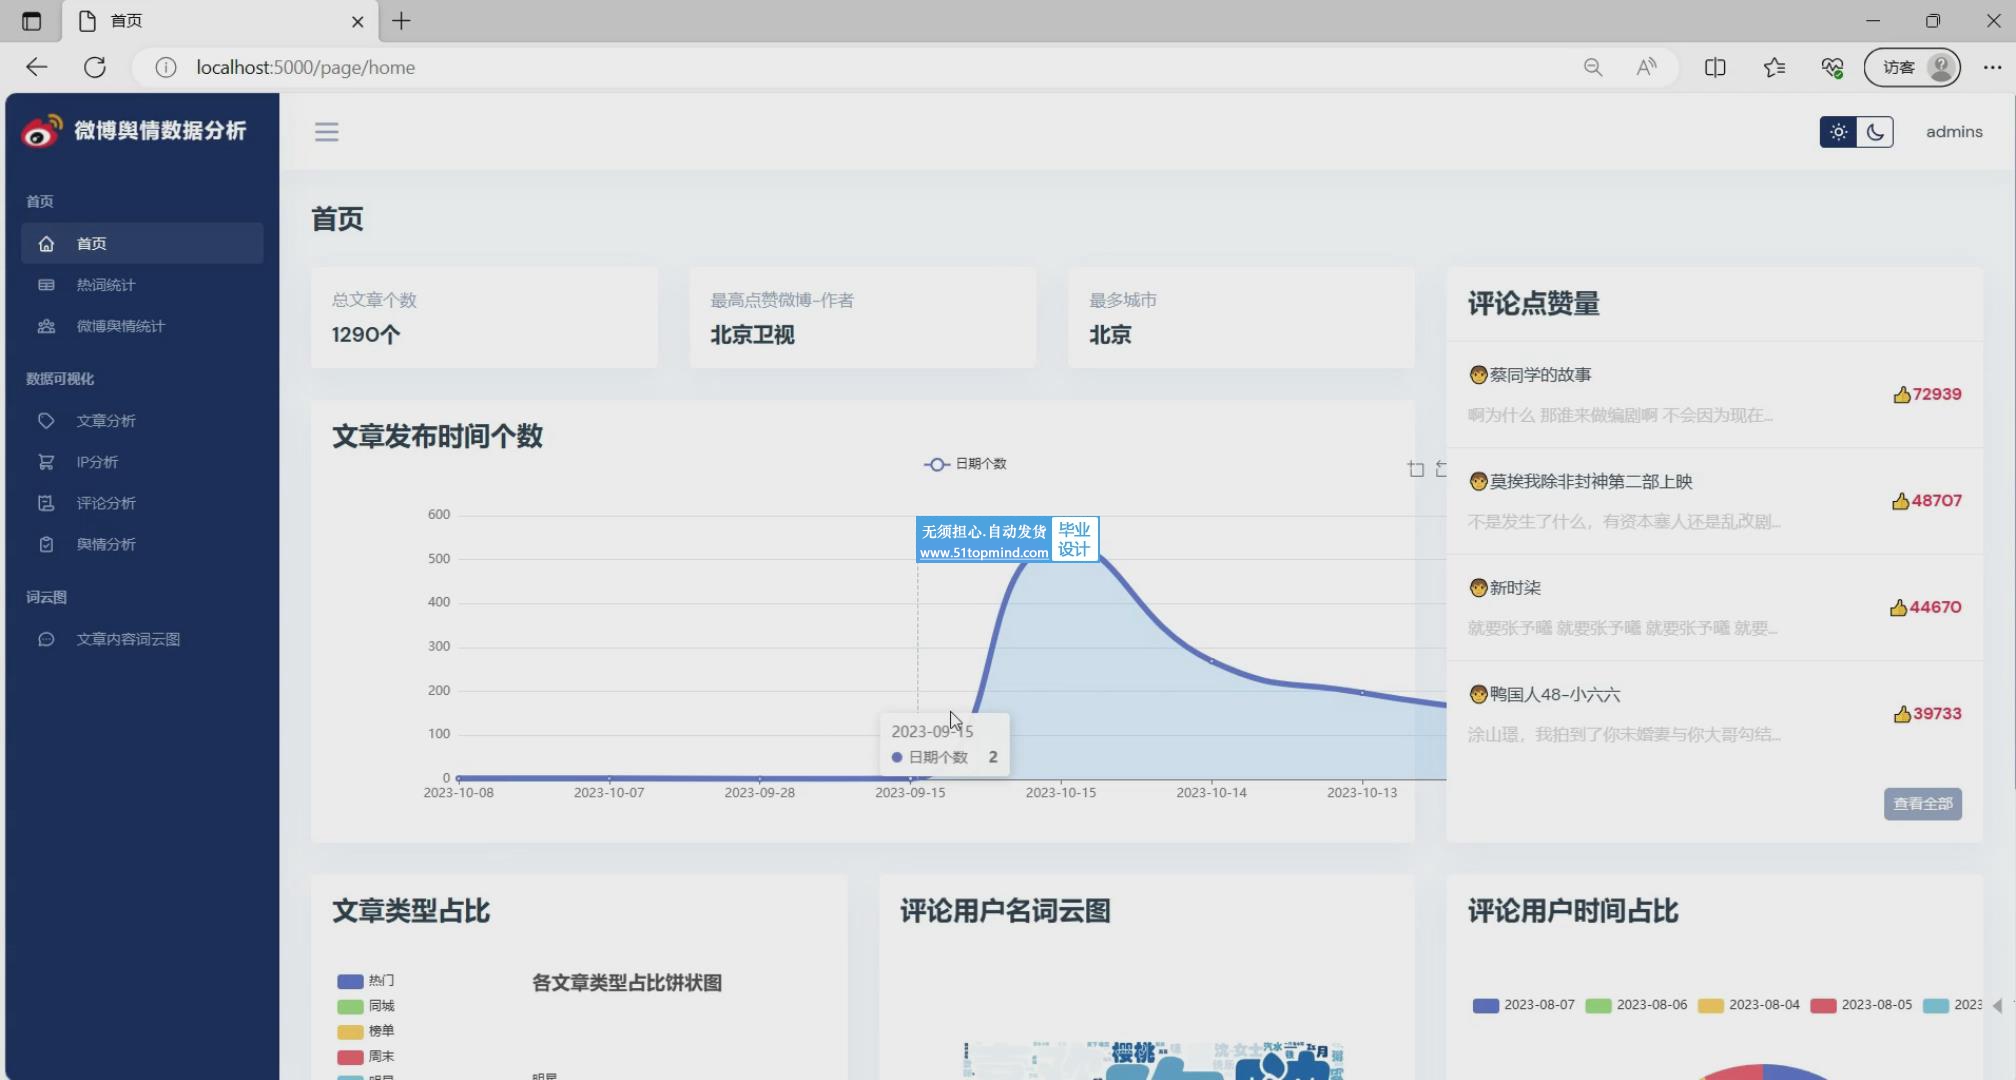Click the hamburger menu icon

(x=326, y=132)
